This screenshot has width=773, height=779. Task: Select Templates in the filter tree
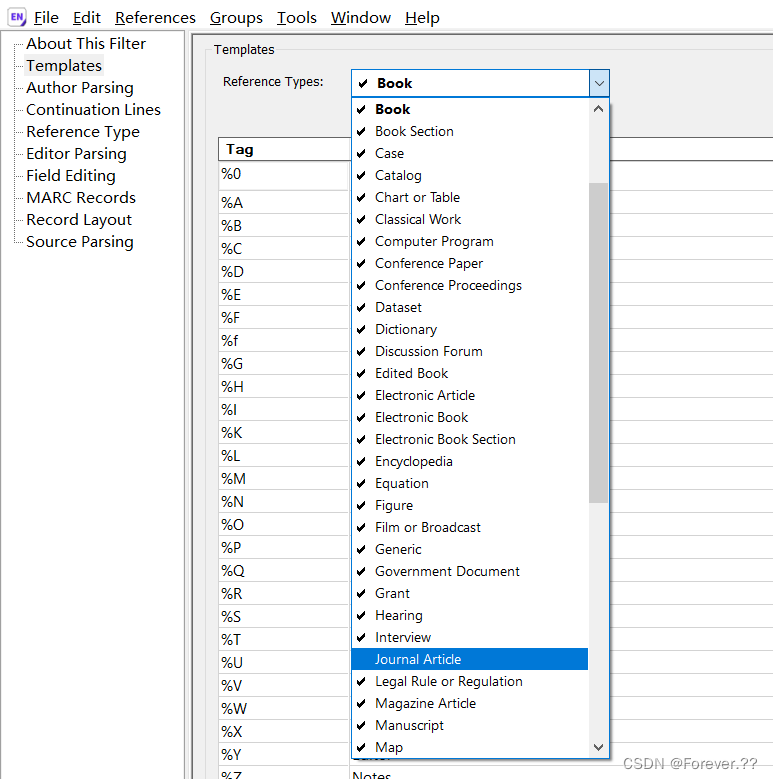64,66
